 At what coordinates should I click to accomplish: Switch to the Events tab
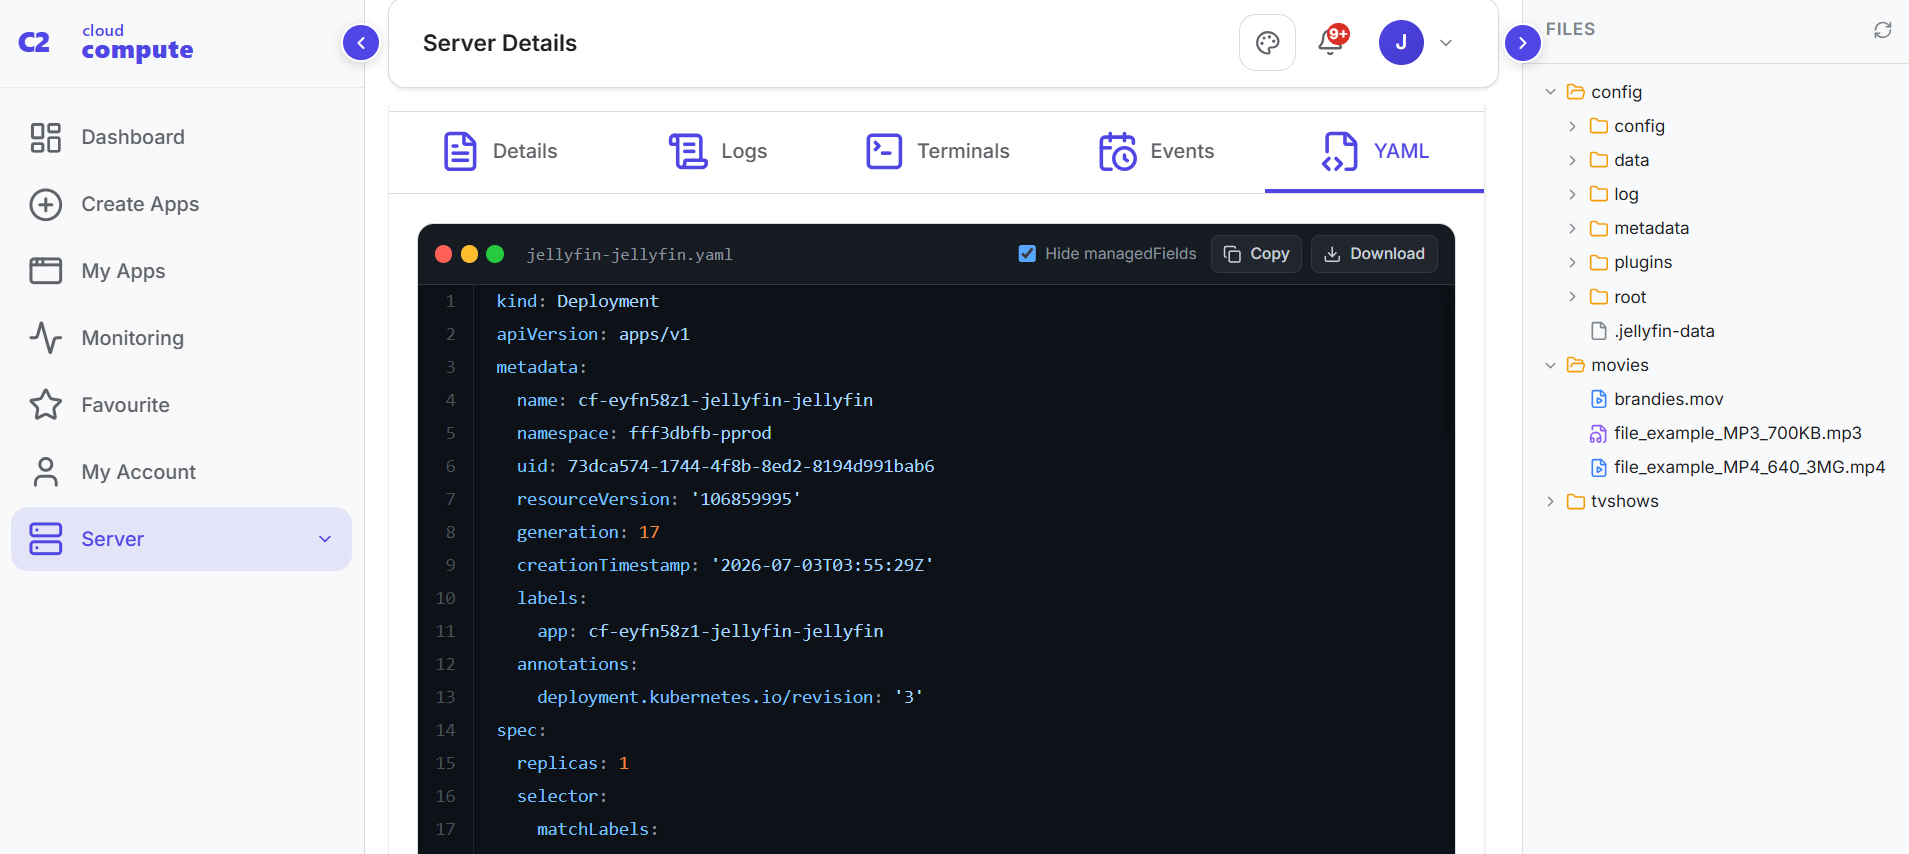(1156, 151)
